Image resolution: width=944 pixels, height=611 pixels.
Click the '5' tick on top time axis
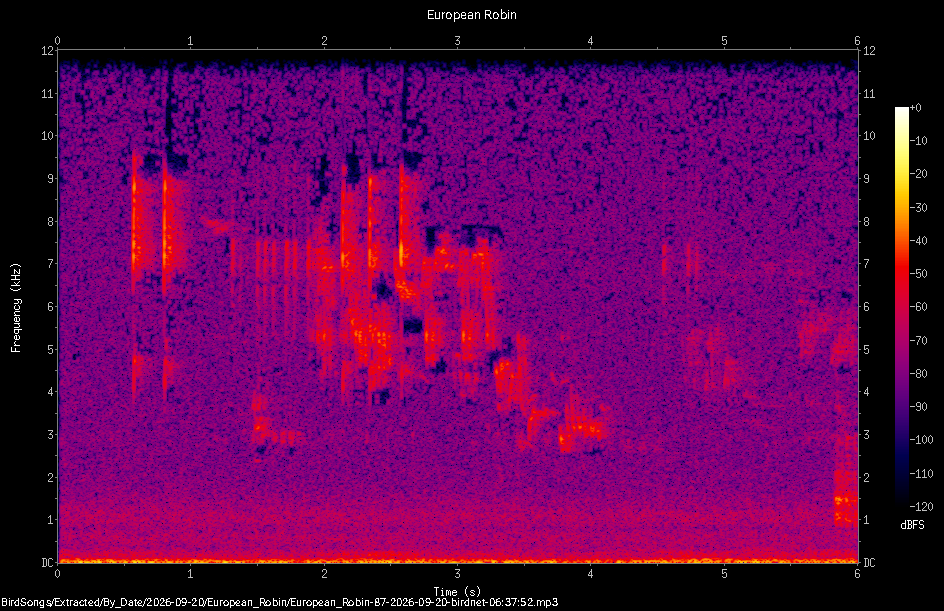point(724,41)
